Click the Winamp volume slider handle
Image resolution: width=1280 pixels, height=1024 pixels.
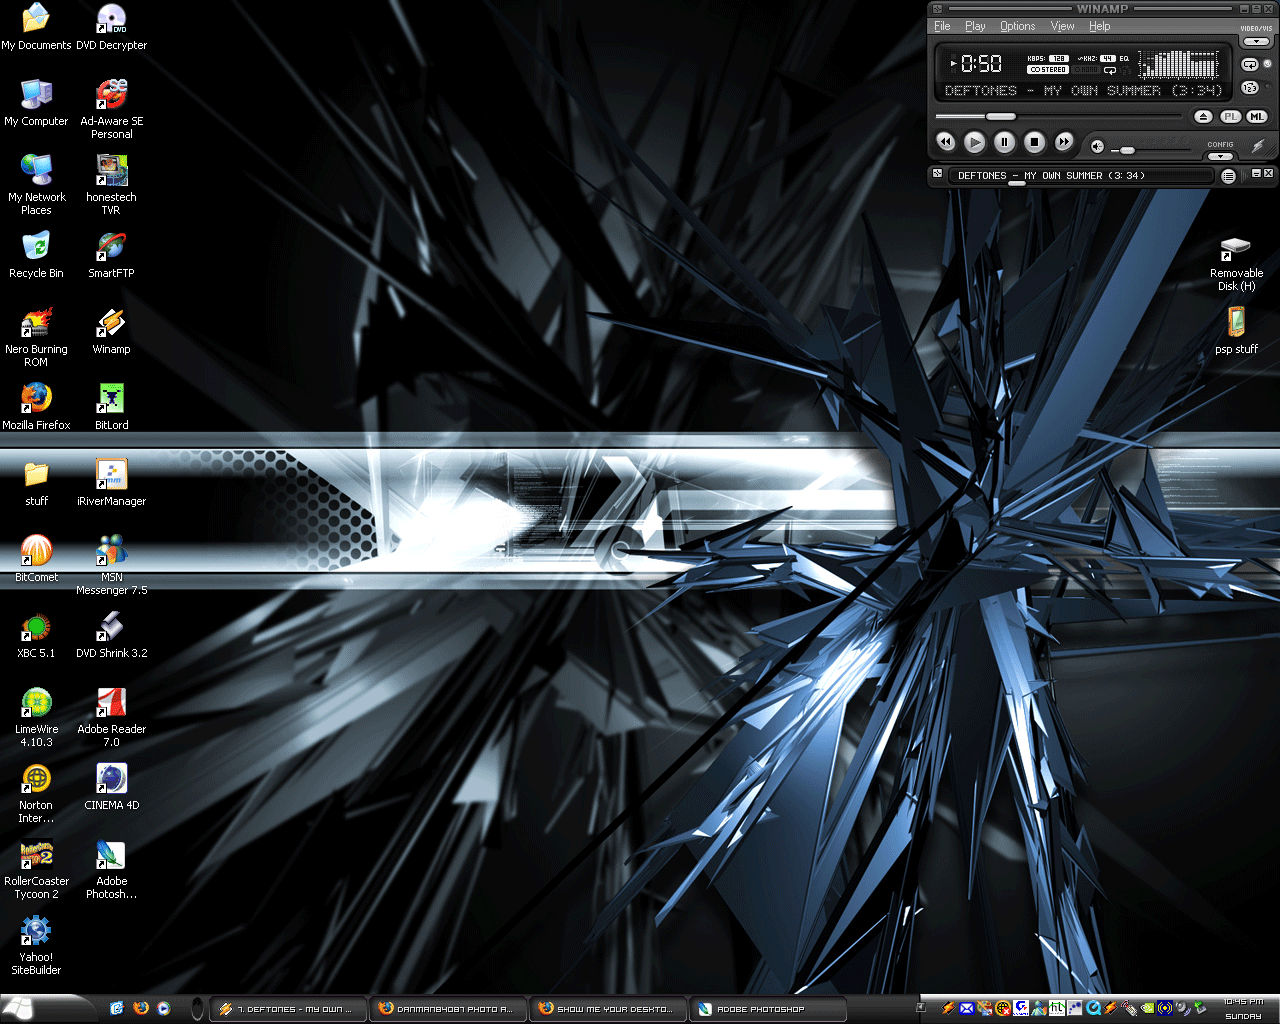coord(1127,150)
